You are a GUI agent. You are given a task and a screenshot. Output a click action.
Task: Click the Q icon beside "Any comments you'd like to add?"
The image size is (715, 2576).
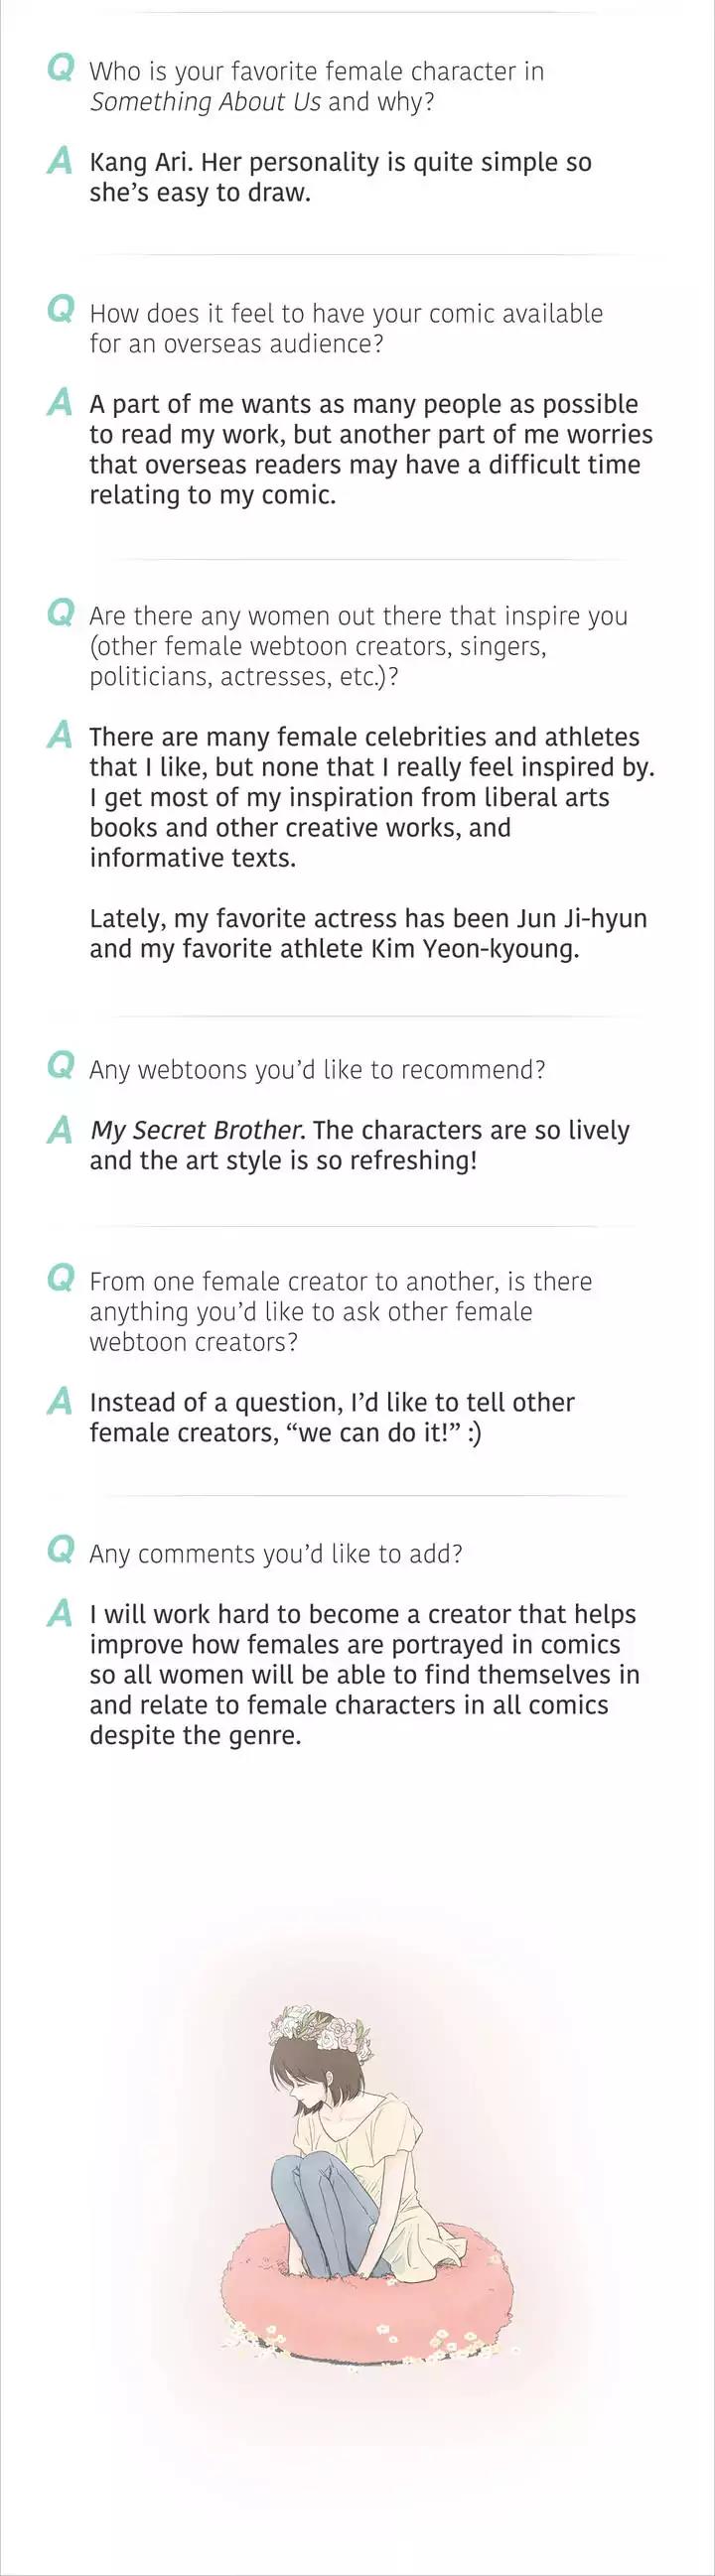[x=61, y=1550]
